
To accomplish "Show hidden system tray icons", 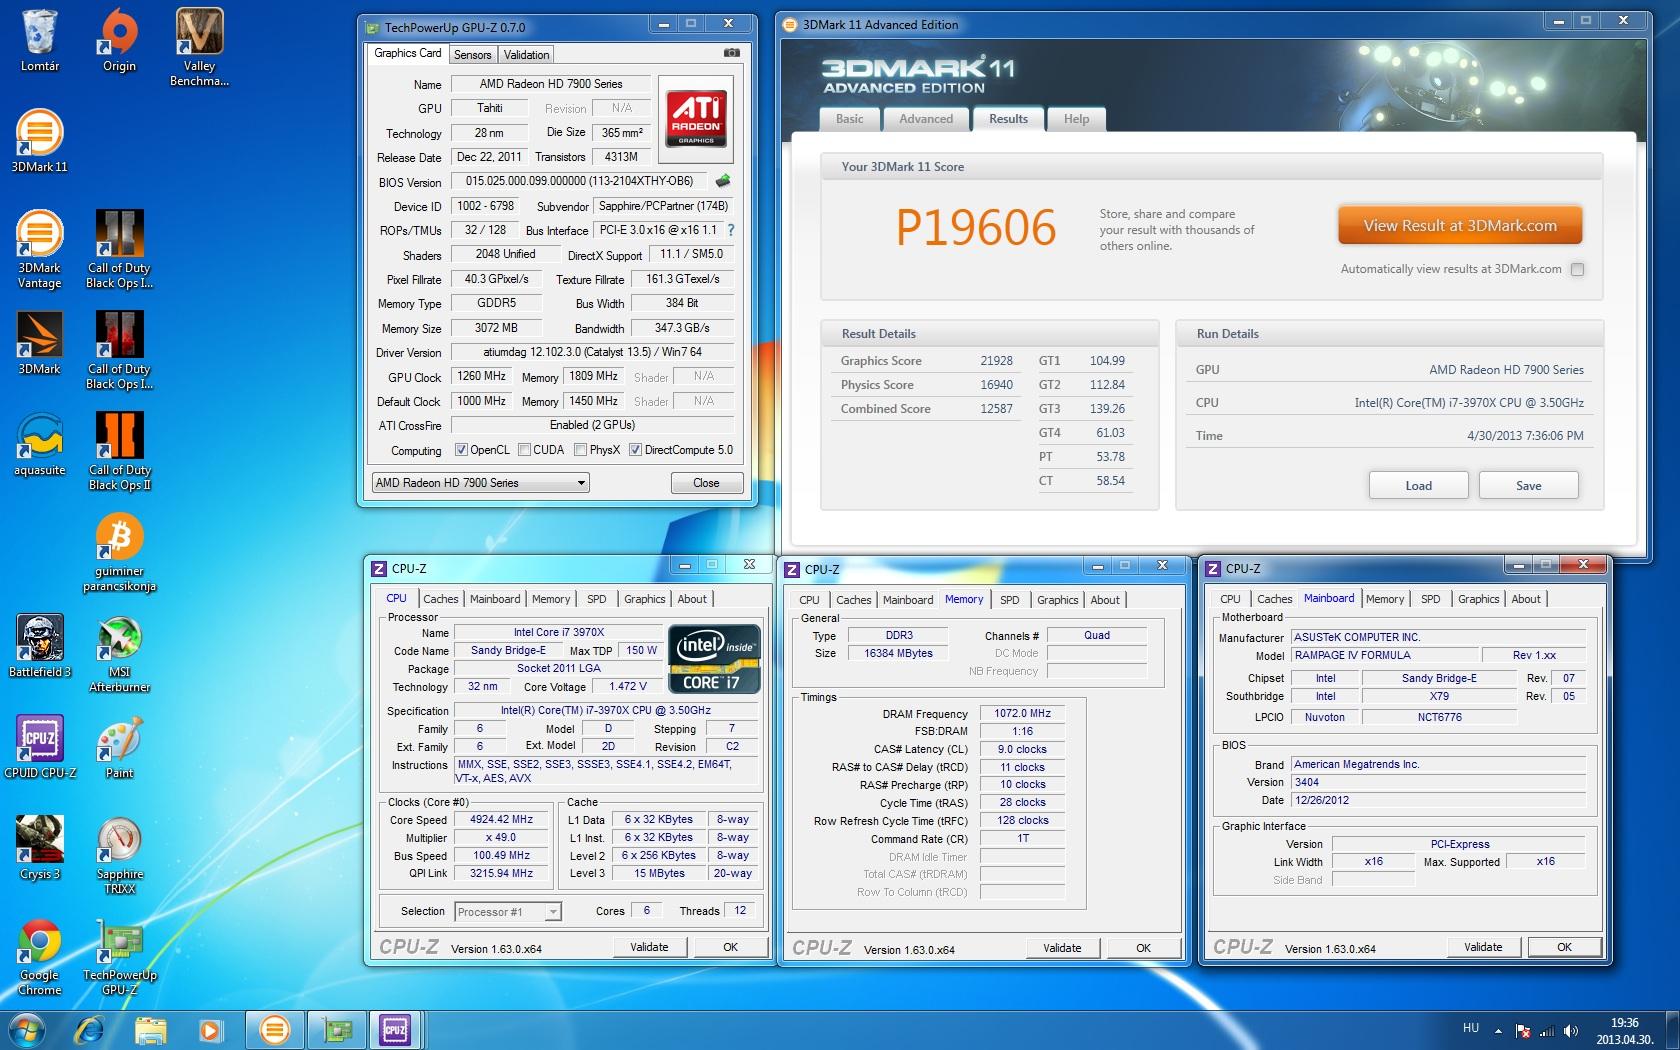I will (1498, 1031).
